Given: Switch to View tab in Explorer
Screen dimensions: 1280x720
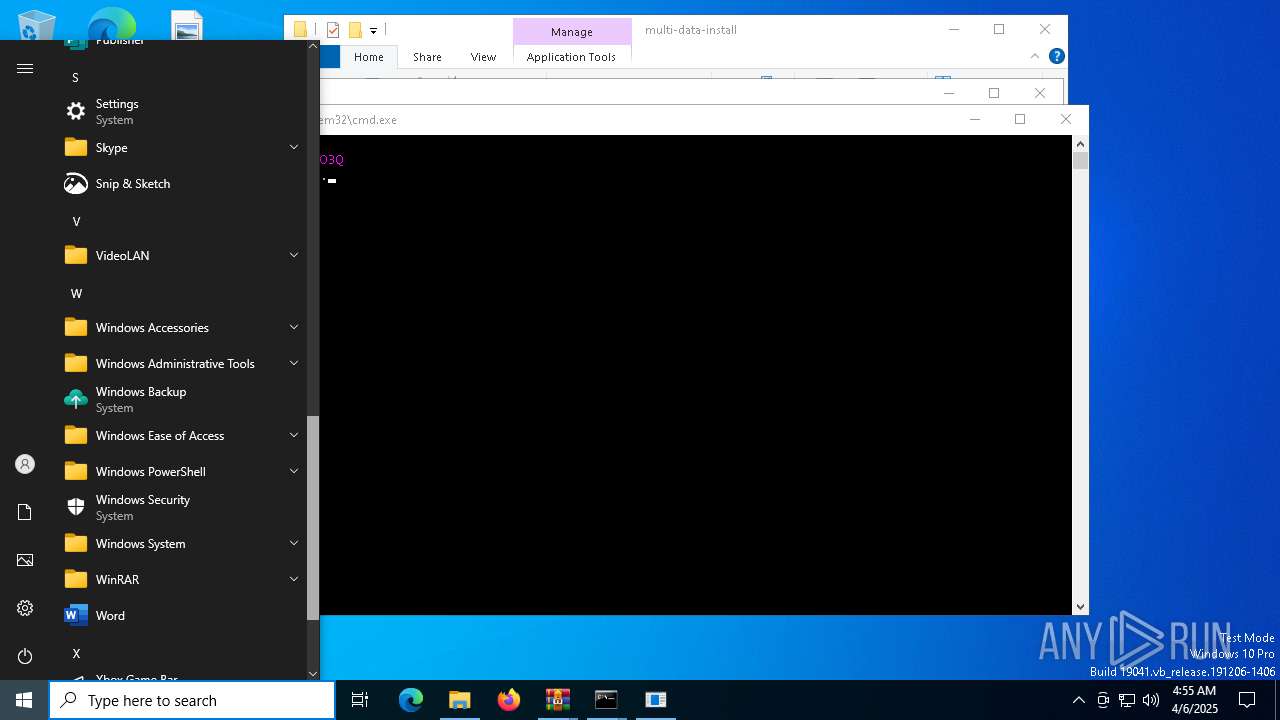Looking at the screenshot, I should tap(483, 57).
